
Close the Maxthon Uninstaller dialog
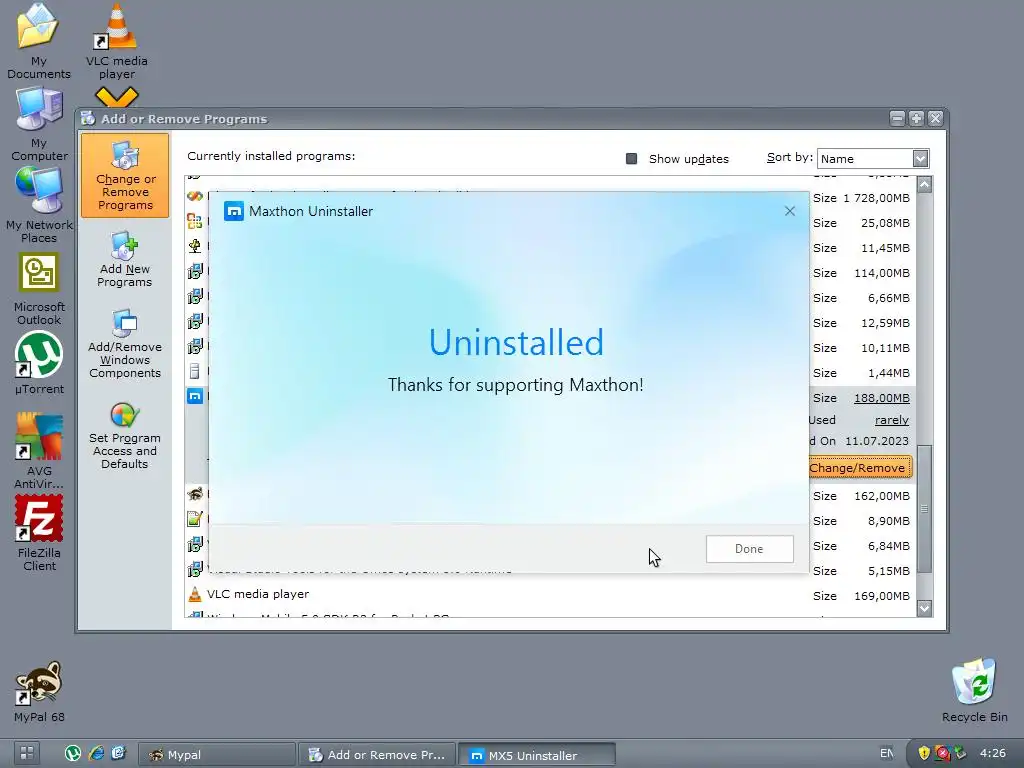(790, 211)
